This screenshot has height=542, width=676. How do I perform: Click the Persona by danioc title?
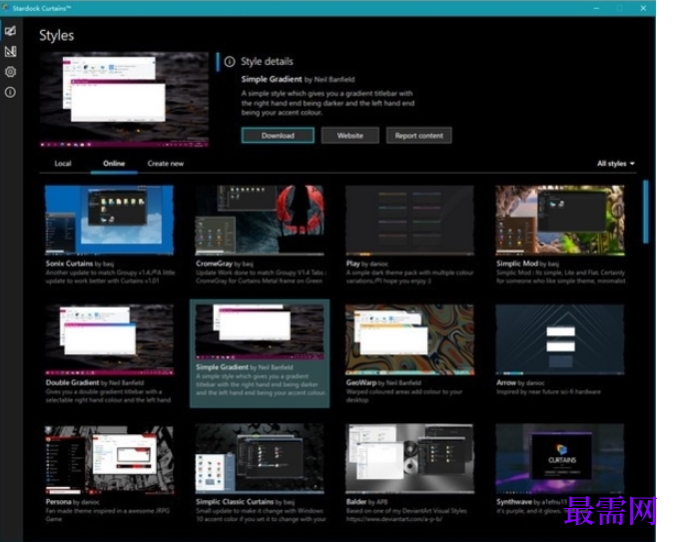tap(72, 502)
